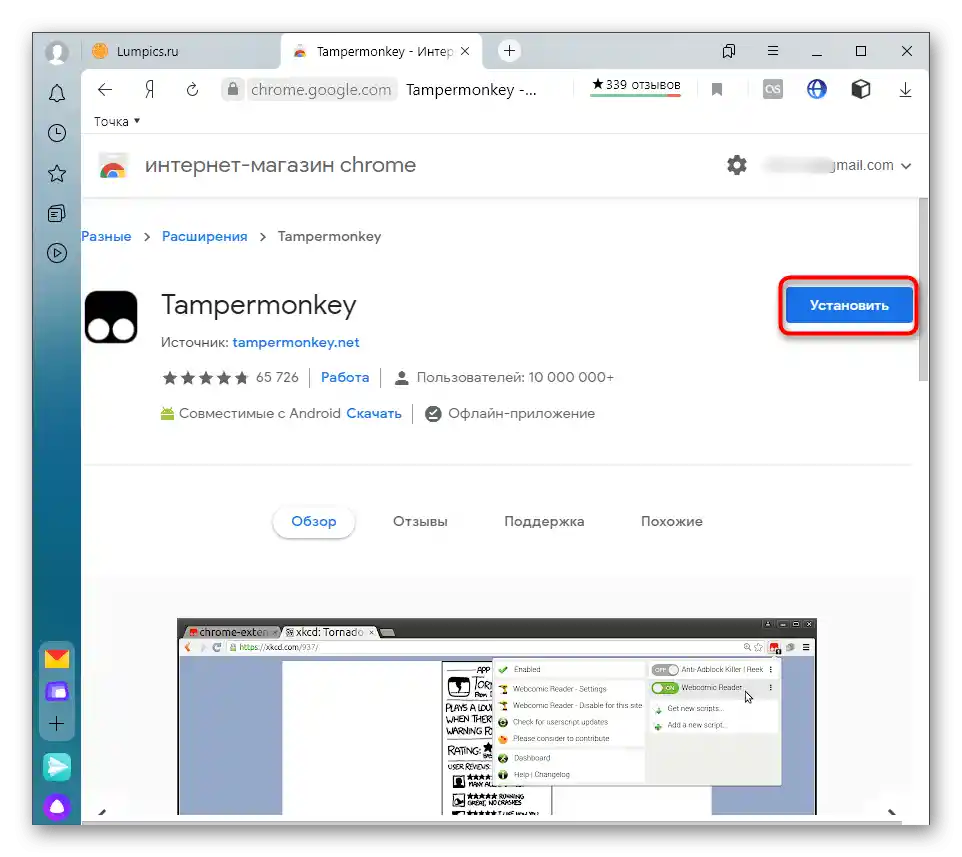
Task: Open Yandex home via Я icon
Action: 149,90
